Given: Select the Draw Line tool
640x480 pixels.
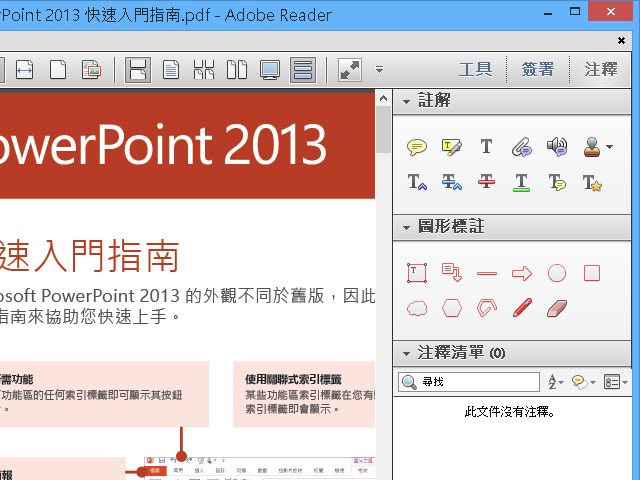Looking at the screenshot, I should (x=487, y=273).
